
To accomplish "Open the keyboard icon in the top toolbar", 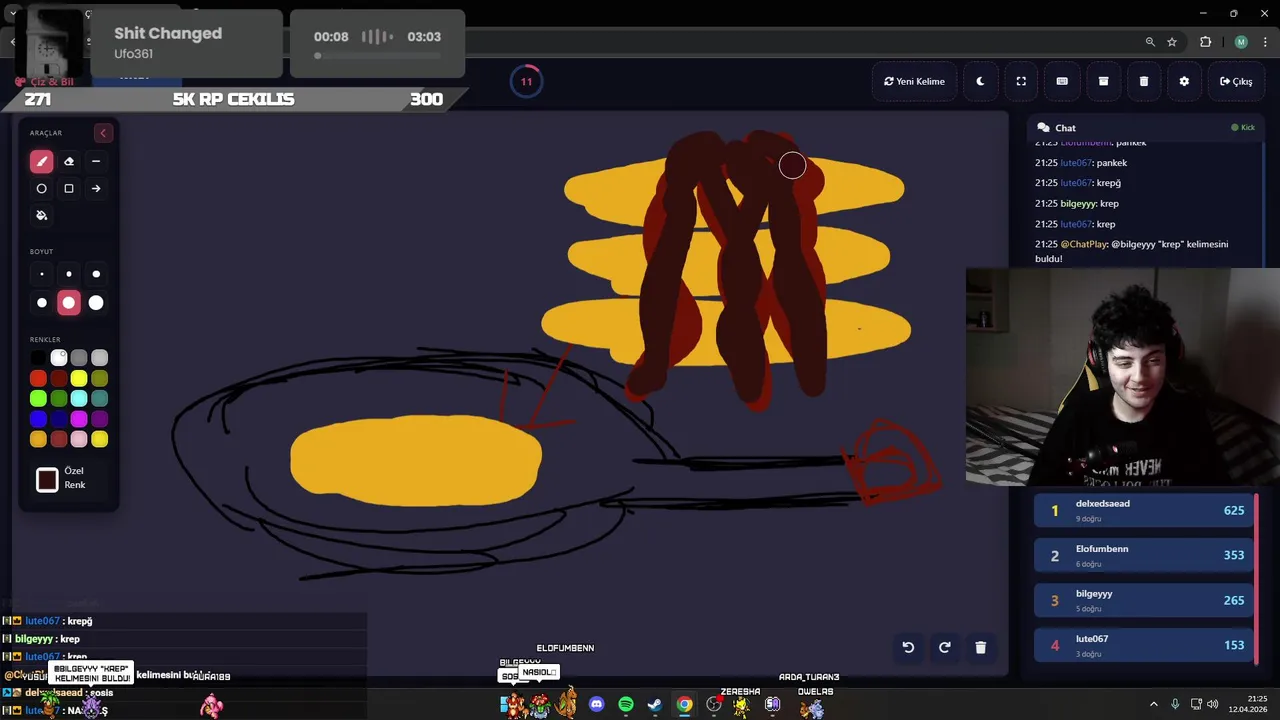I will point(1062,81).
